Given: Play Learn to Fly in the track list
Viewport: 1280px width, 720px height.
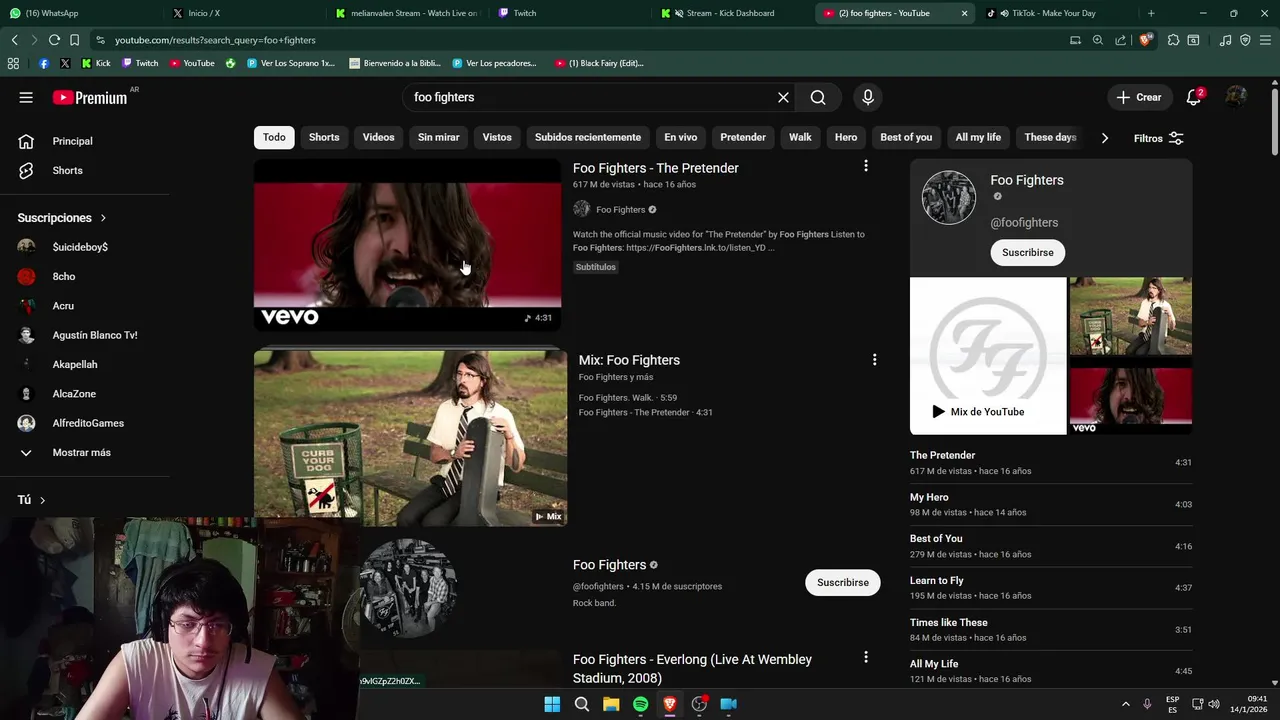Looking at the screenshot, I should click(x=1051, y=588).
